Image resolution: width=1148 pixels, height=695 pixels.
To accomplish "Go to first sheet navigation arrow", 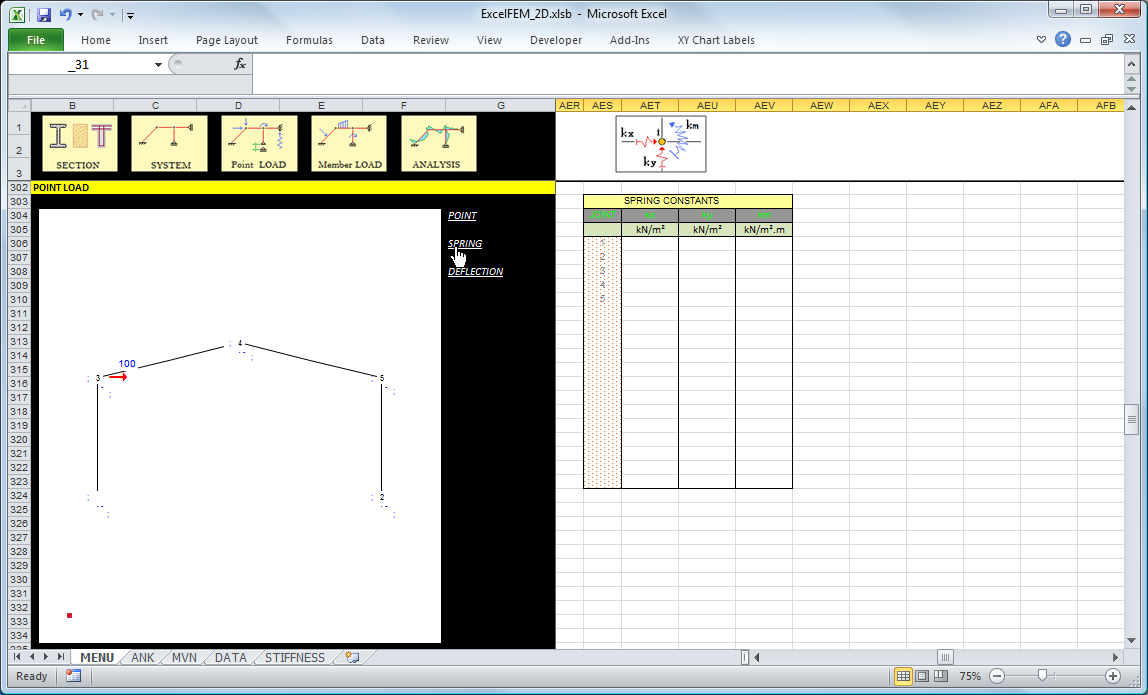I will pos(17,658).
